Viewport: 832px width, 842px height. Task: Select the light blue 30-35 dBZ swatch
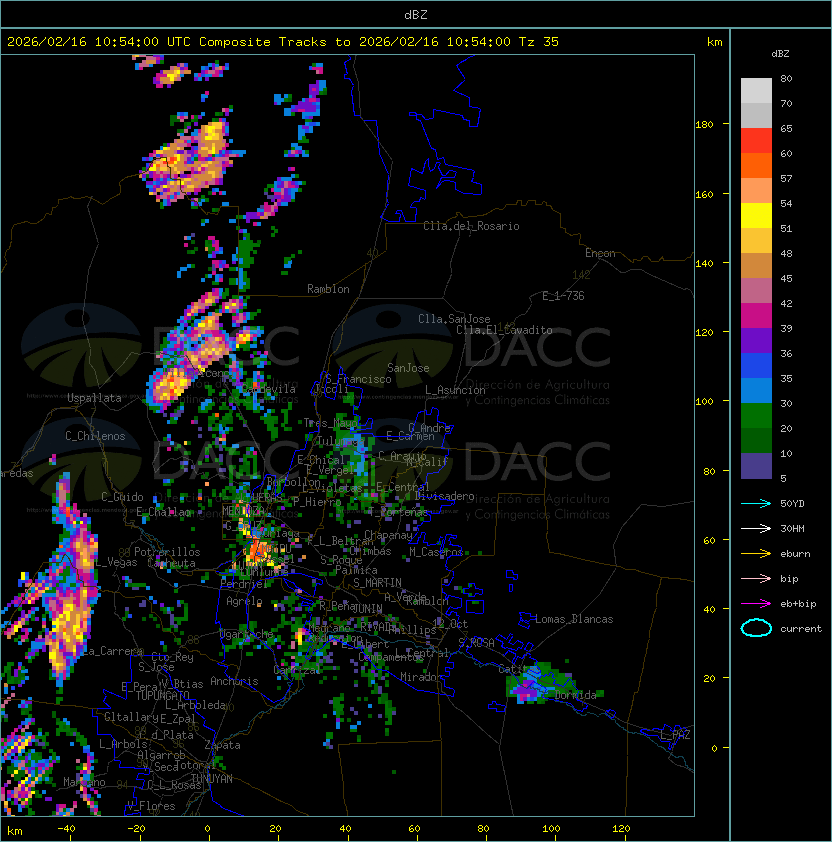(x=756, y=390)
